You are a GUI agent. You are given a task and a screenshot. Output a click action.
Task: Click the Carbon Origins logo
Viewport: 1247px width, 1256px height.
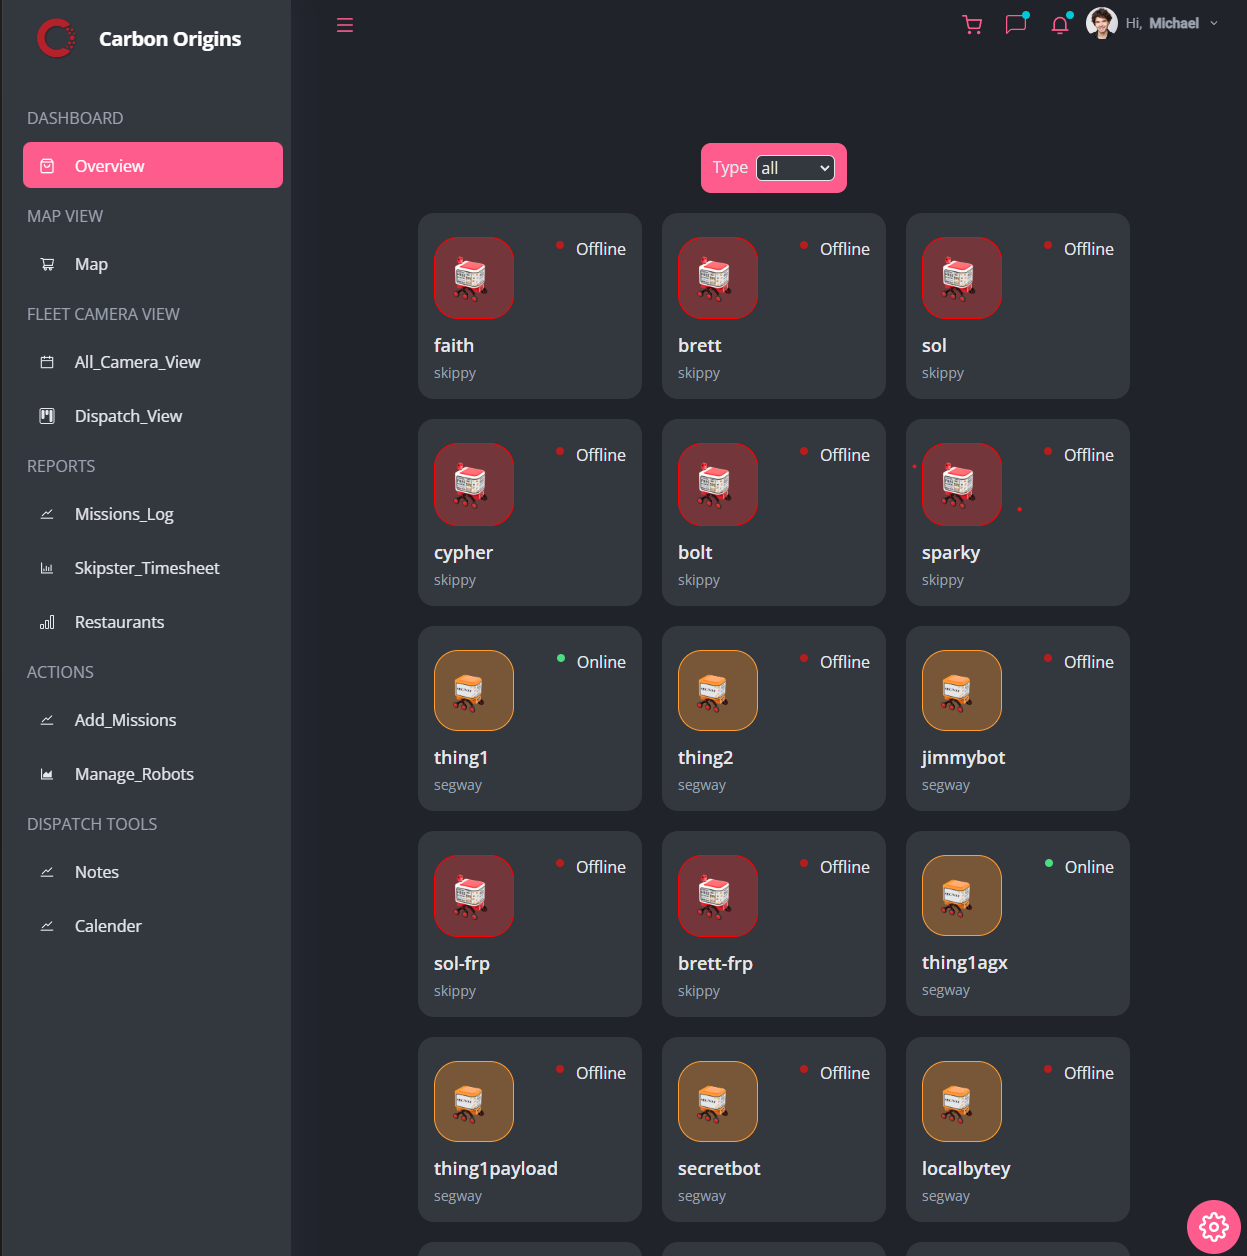pos(56,39)
